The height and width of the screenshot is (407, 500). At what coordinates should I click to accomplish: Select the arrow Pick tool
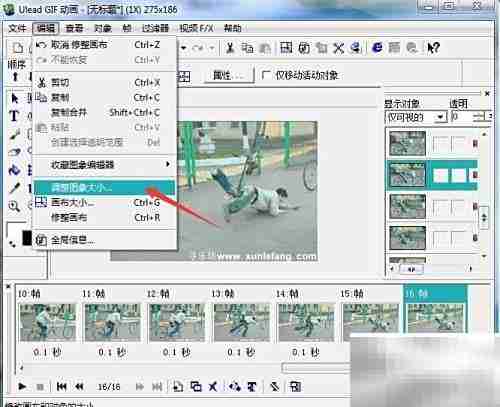coord(15,99)
